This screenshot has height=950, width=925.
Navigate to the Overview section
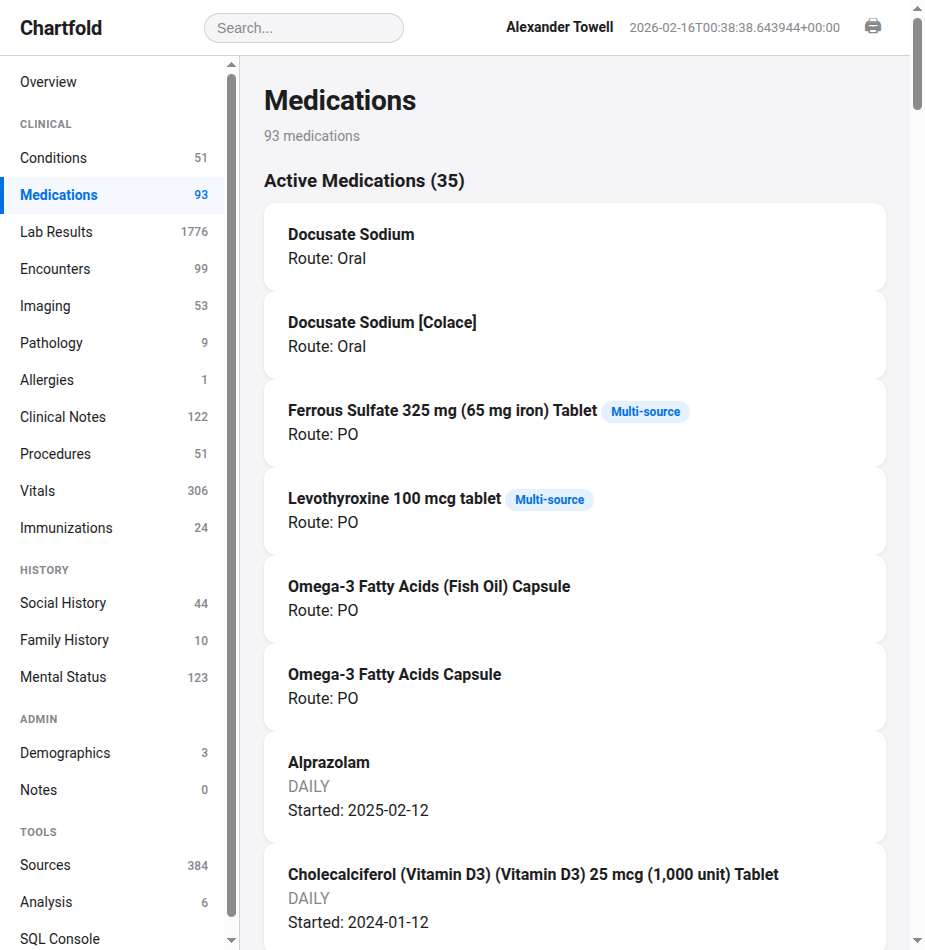tap(48, 82)
